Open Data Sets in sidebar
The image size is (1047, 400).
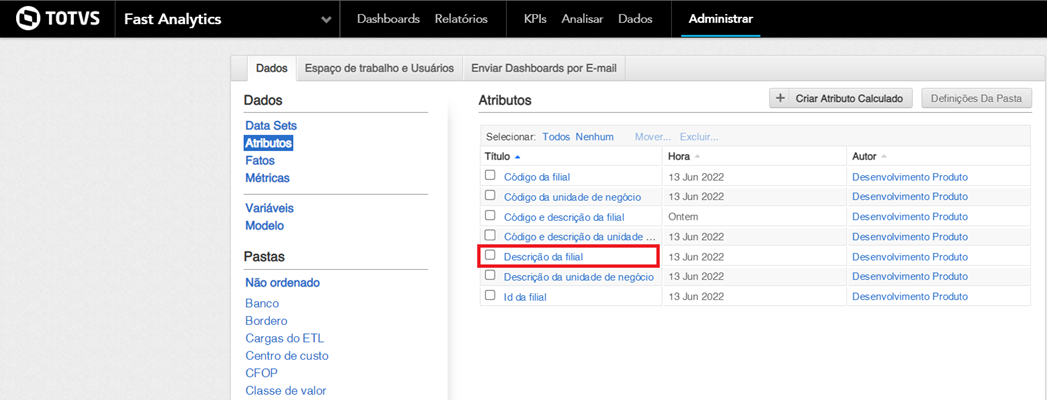coord(271,126)
